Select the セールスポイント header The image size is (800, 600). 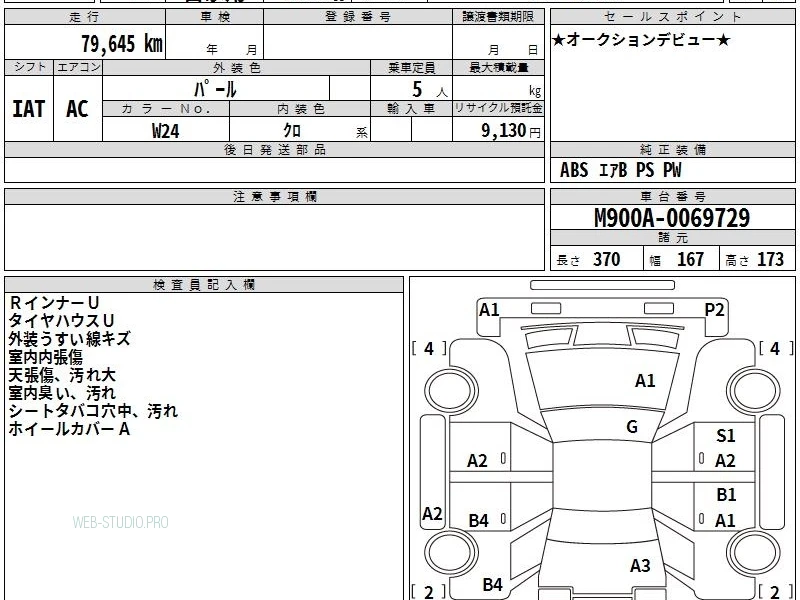(672, 17)
